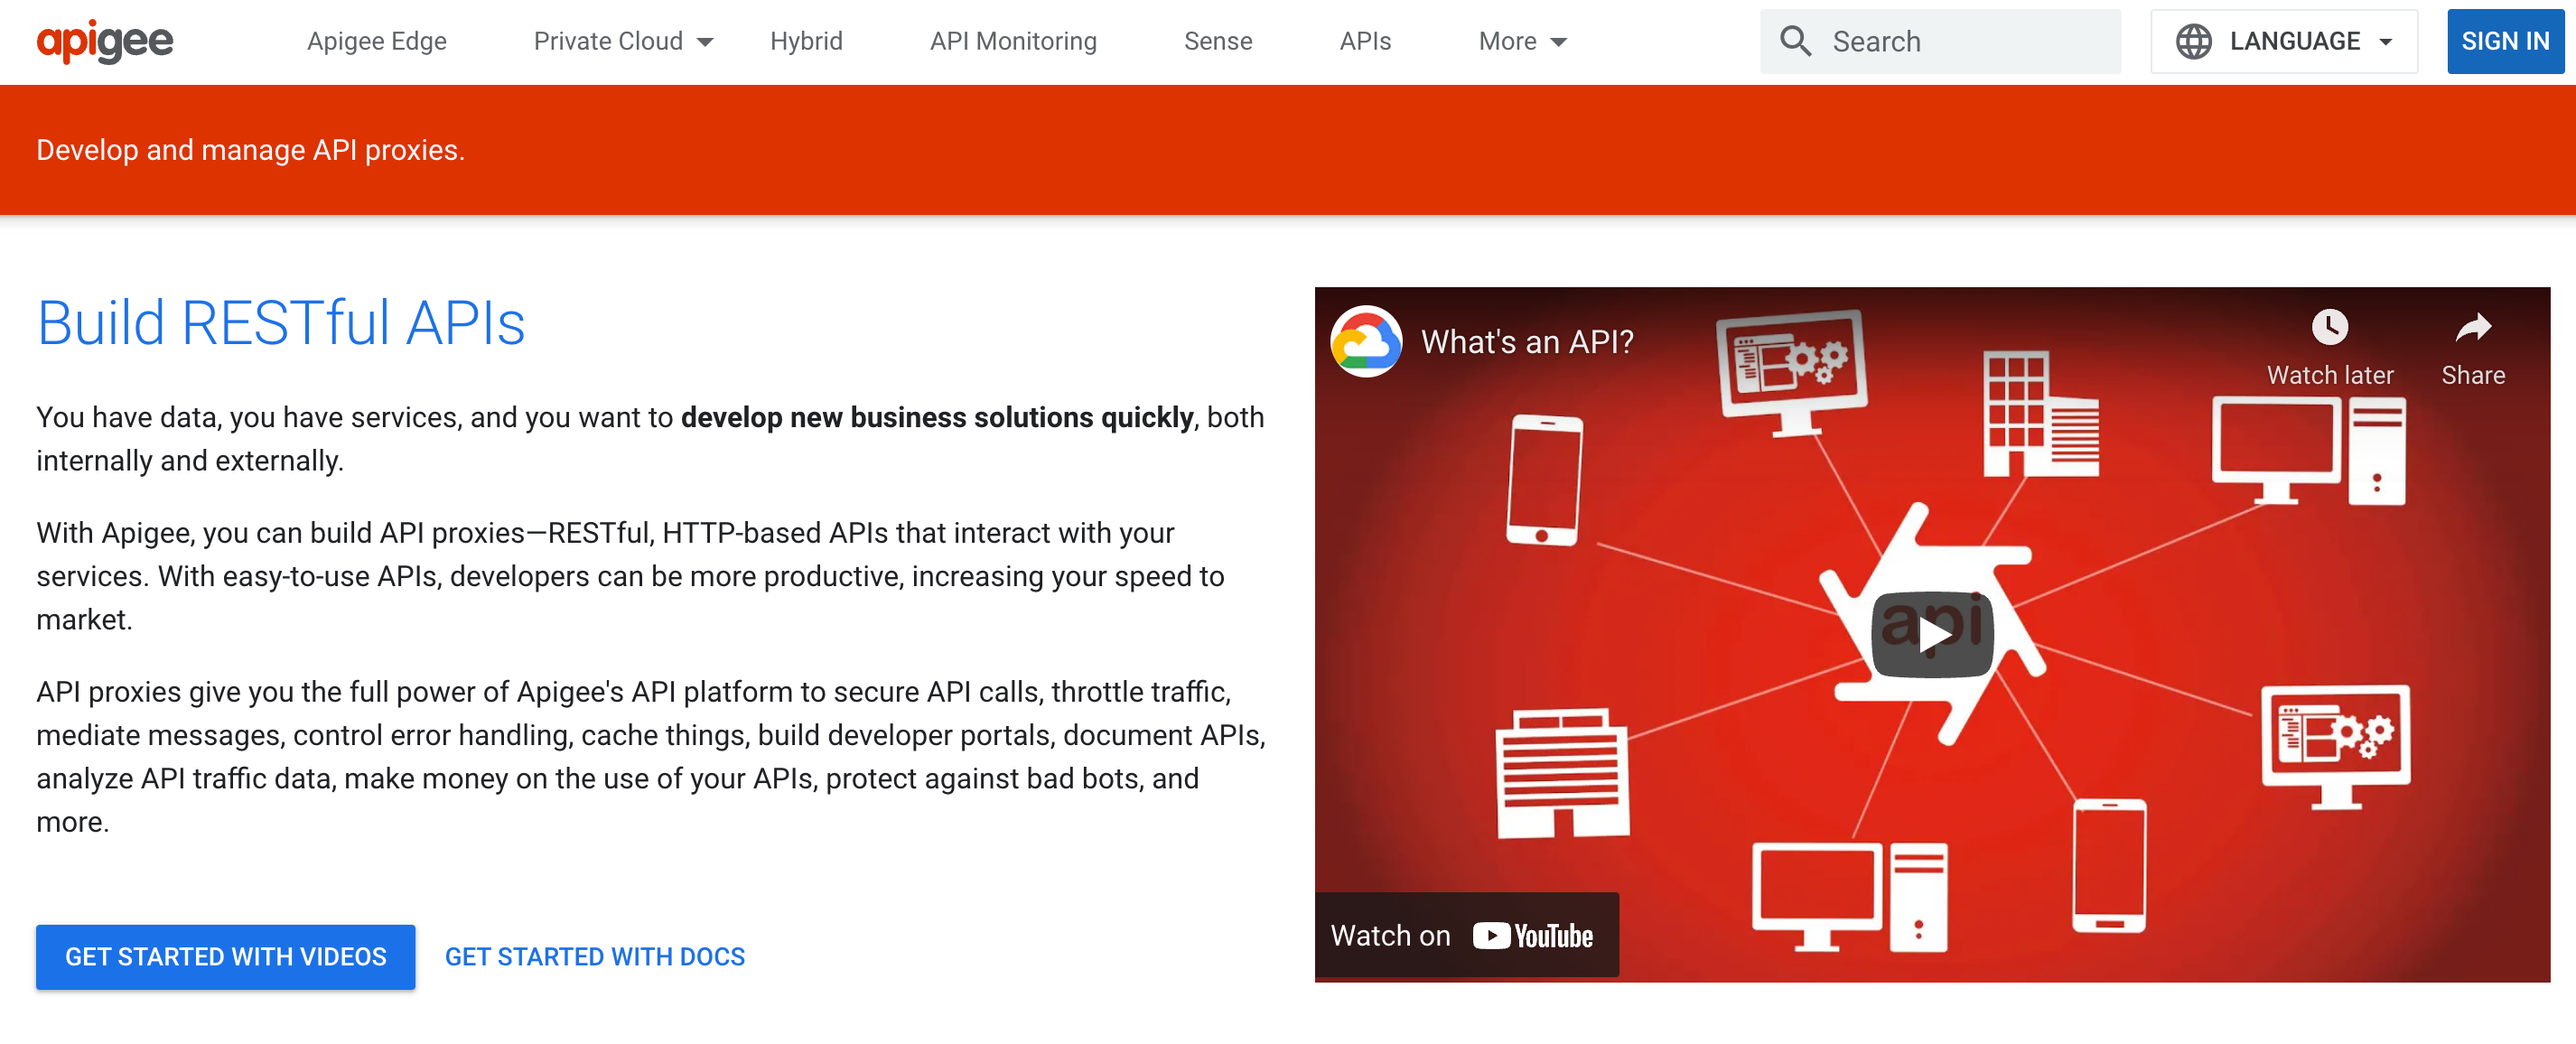Click GET STARTED WITH DOCS link
This screenshot has width=2576, height=1044.
tap(596, 955)
